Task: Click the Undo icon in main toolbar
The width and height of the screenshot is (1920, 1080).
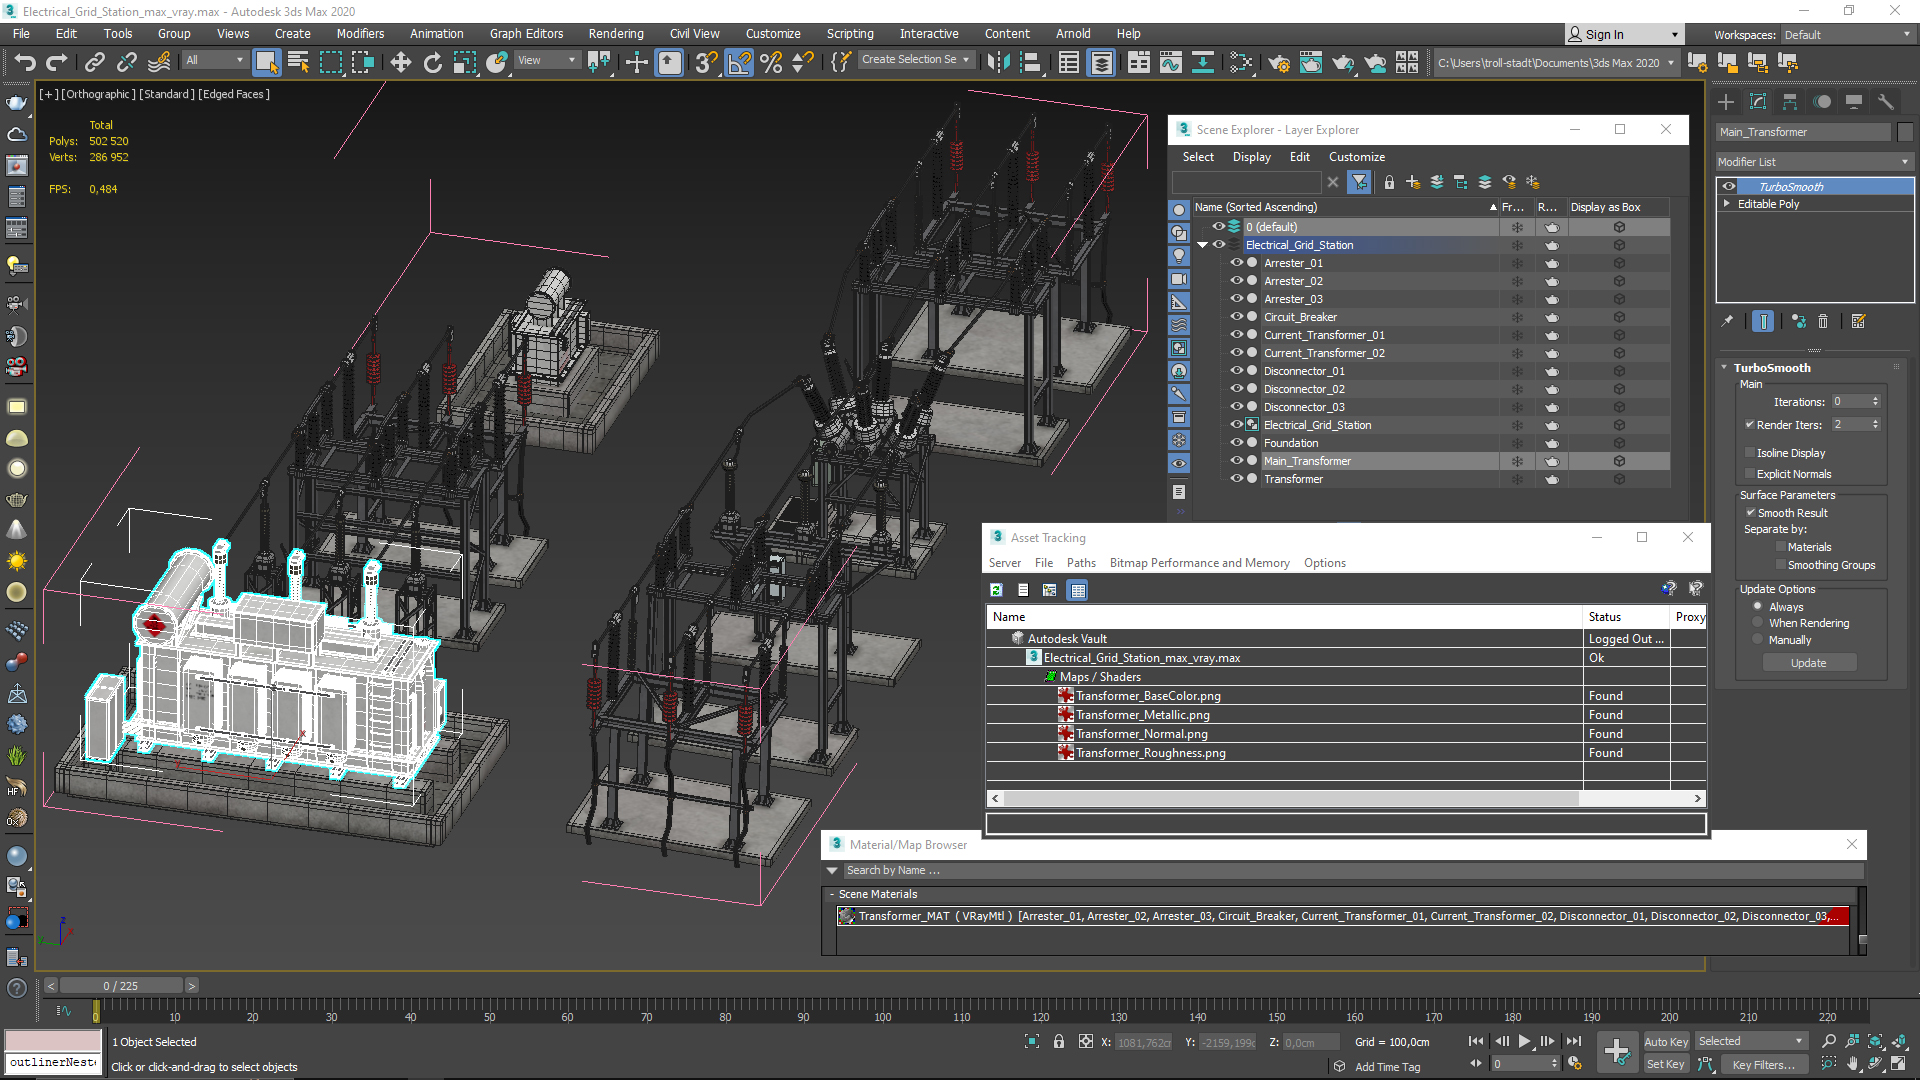Action: (25, 62)
